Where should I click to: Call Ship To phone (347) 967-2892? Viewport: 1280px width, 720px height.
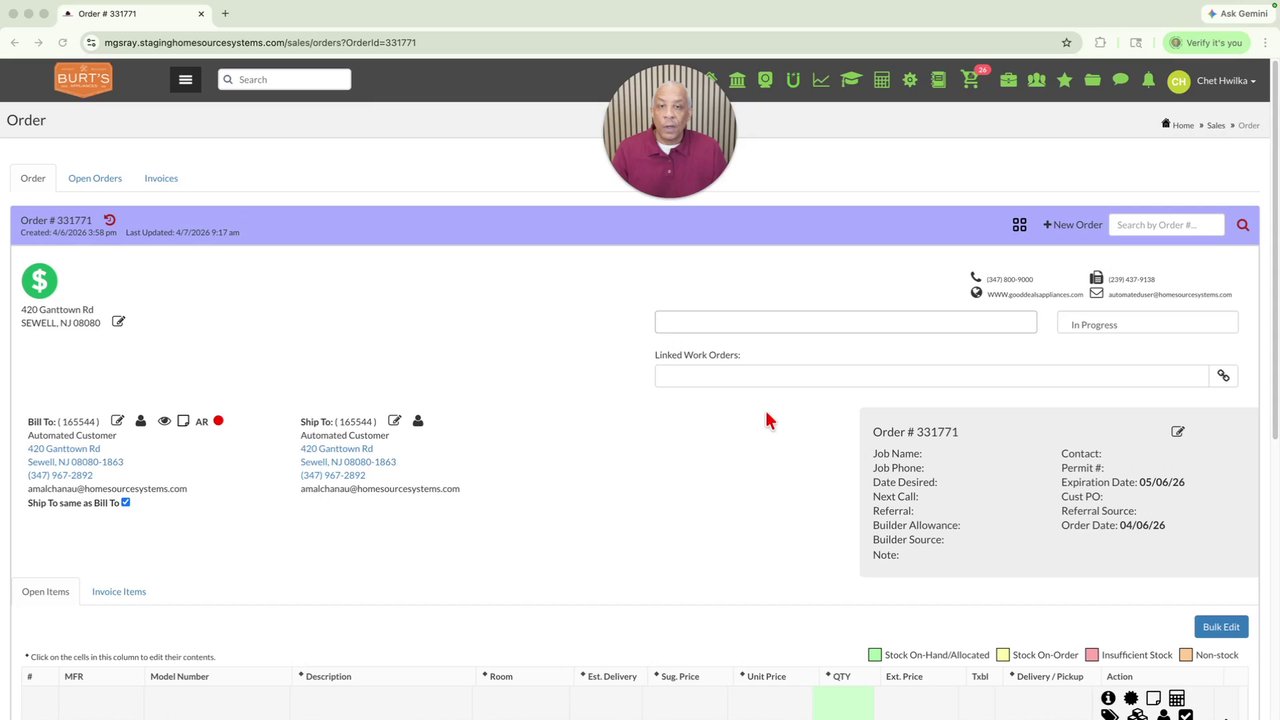tap(333, 476)
